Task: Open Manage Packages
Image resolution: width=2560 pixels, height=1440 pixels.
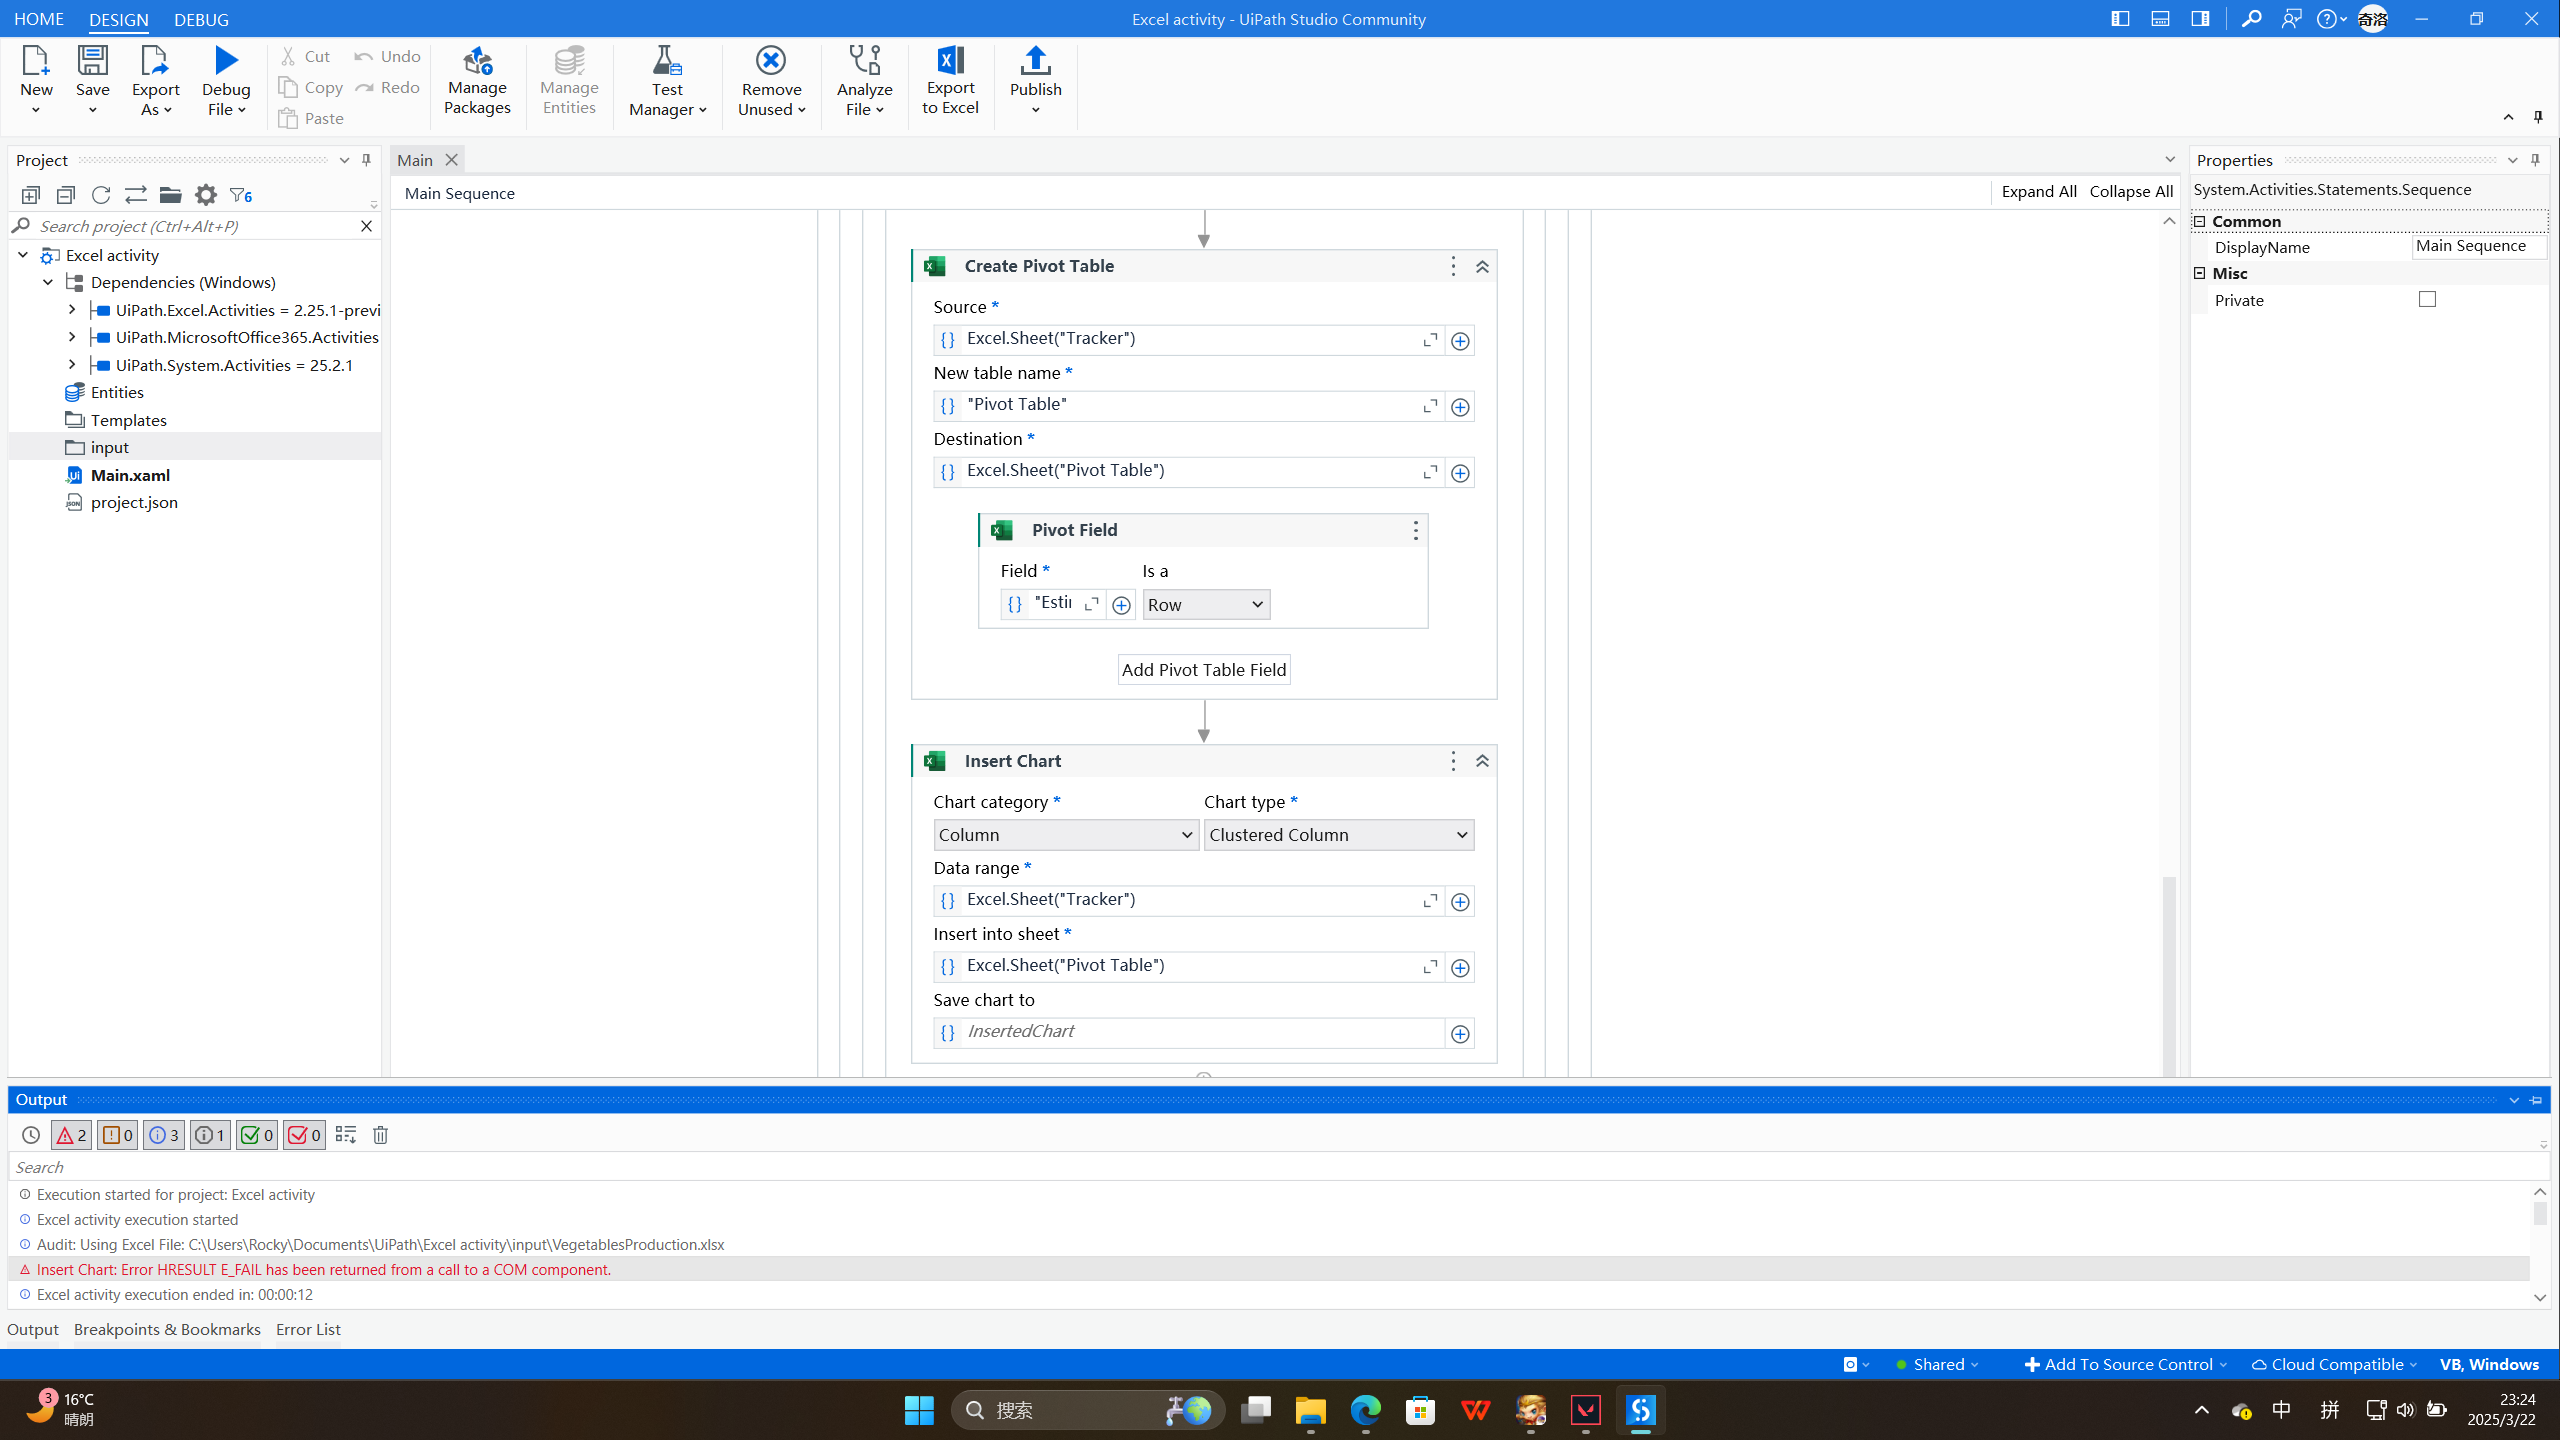Action: click(477, 82)
